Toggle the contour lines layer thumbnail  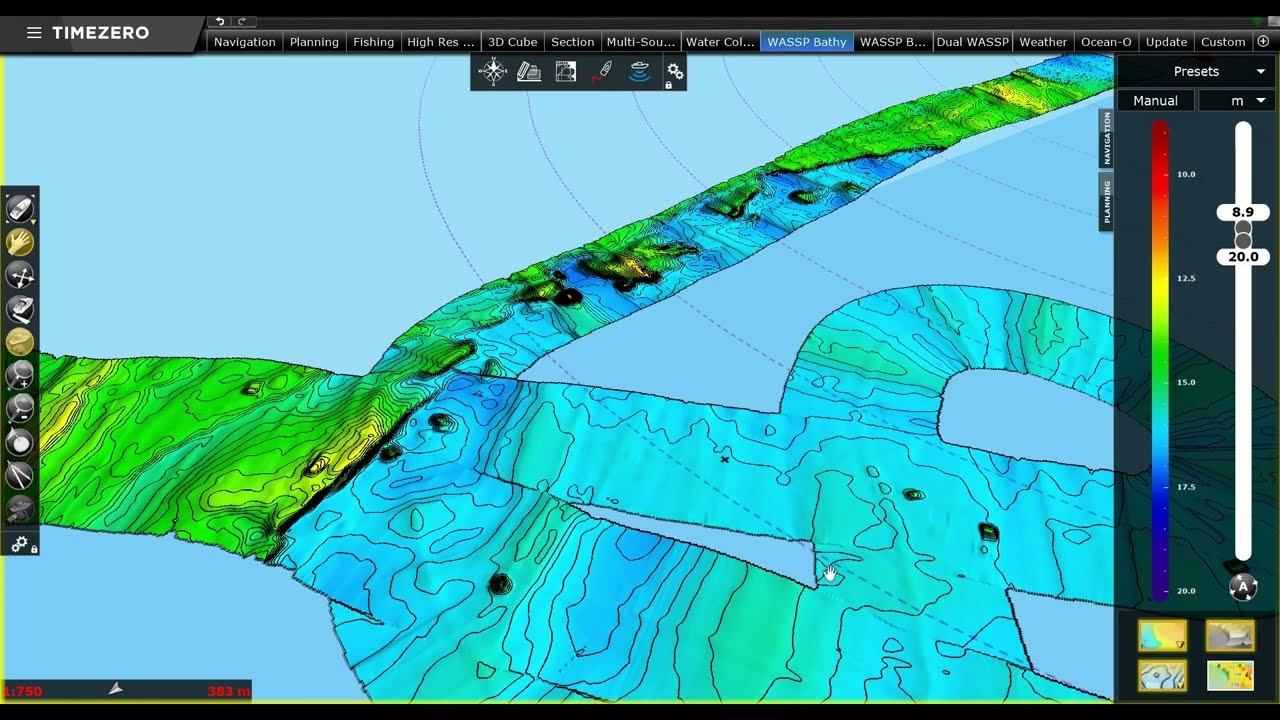point(1162,676)
